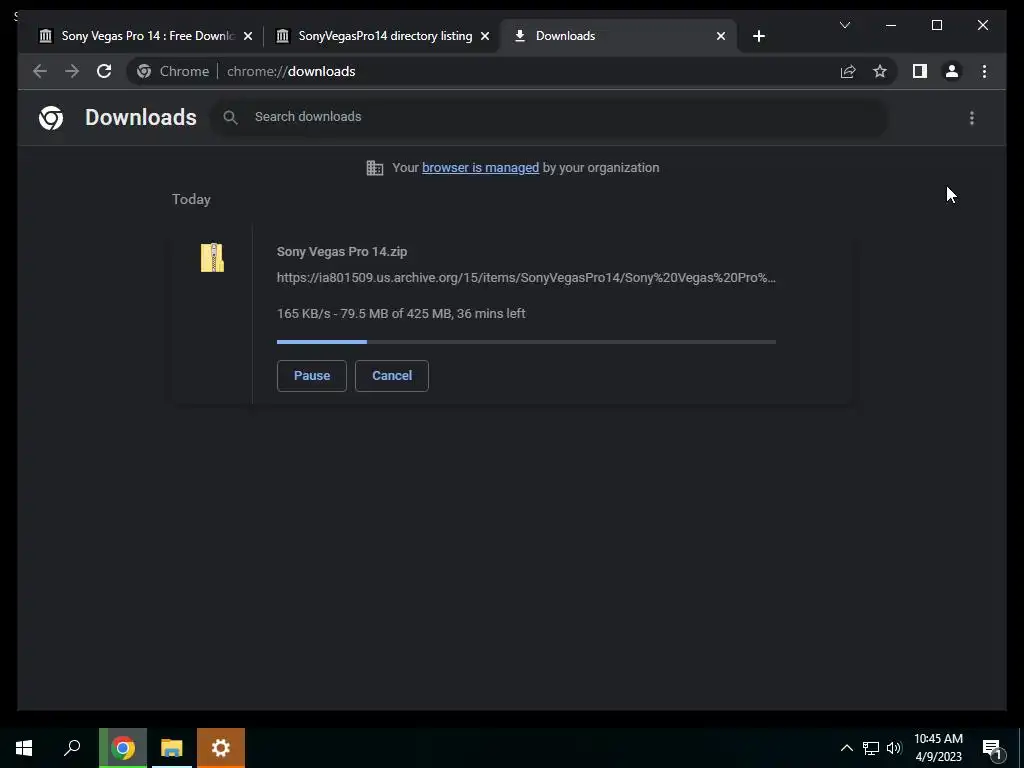This screenshot has width=1024, height=768.
Task: Close the SonyVegasPro14 directory listing tab
Action: [x=485, y=36]
